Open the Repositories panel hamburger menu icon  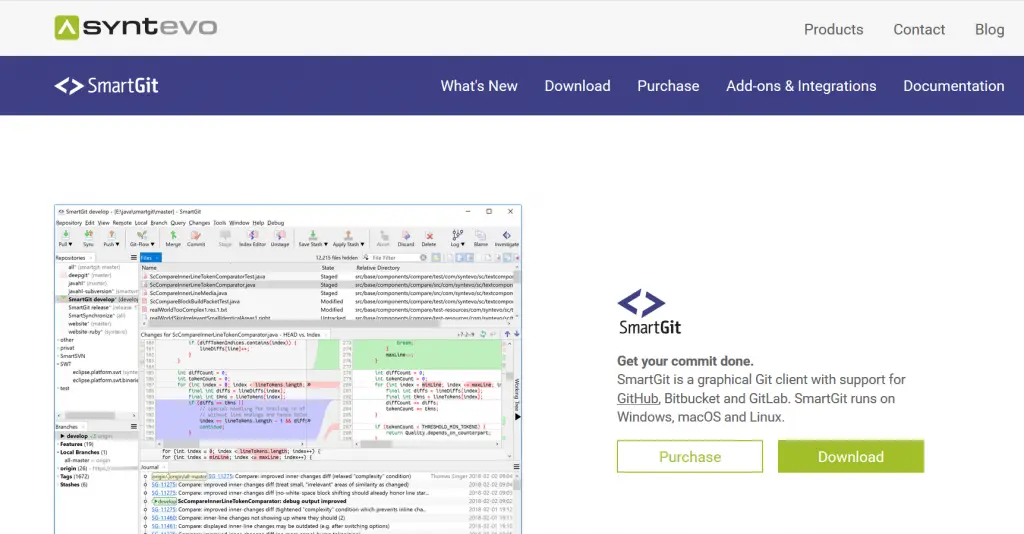pos(134,258)
